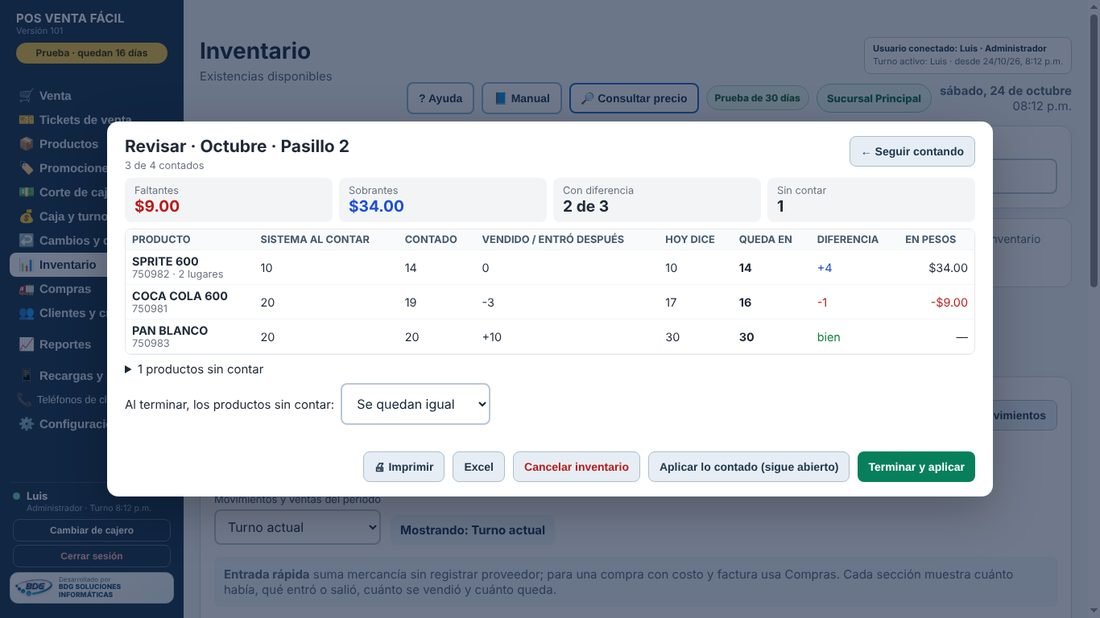Image resolution: width=1100 pixels, height=618 pixels.
Task: Click the 'bien' status for PAN BLANCO
Action: [829, 337]
